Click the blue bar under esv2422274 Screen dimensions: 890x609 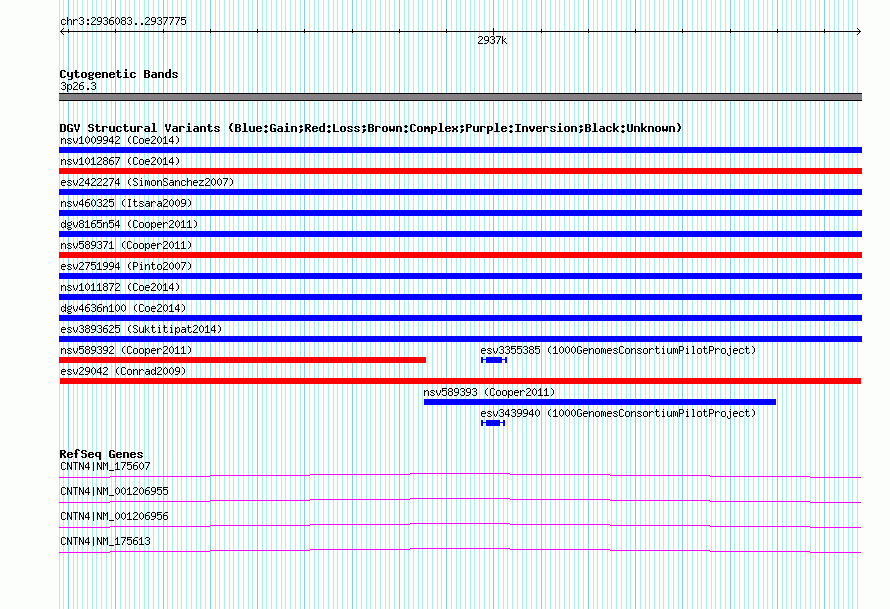click(460, 192)
